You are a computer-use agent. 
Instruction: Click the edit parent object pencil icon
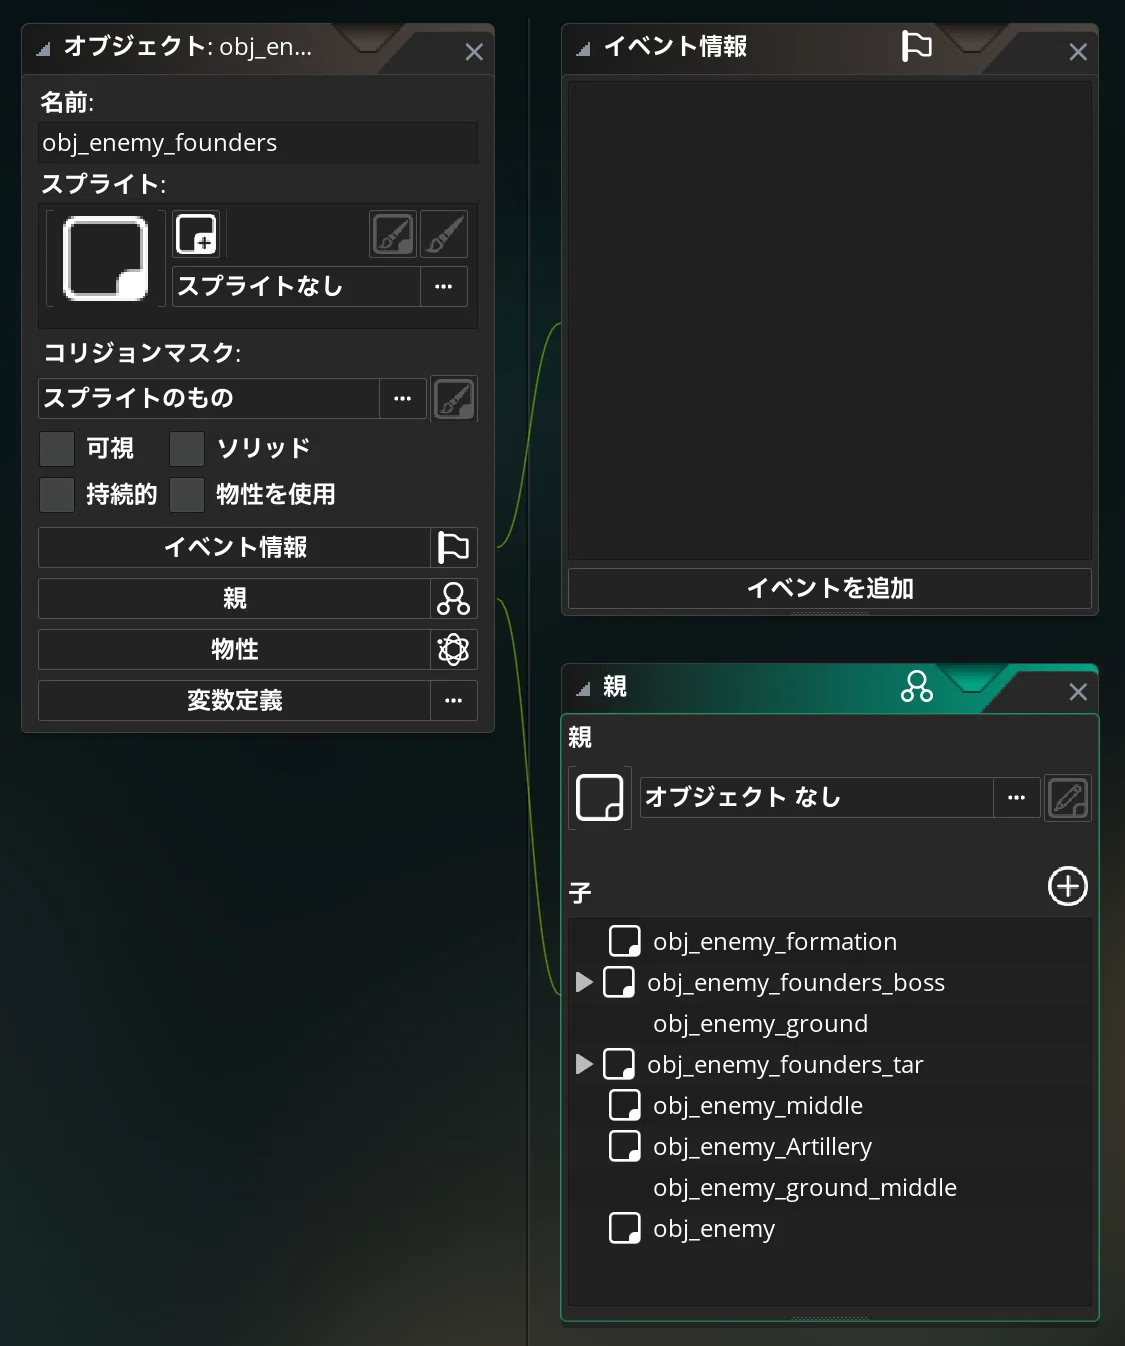click(x=1068, y=798)
